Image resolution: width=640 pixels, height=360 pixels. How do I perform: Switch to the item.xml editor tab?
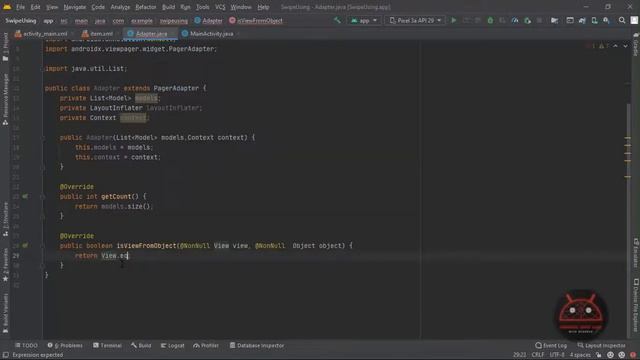tap(98, 34)
